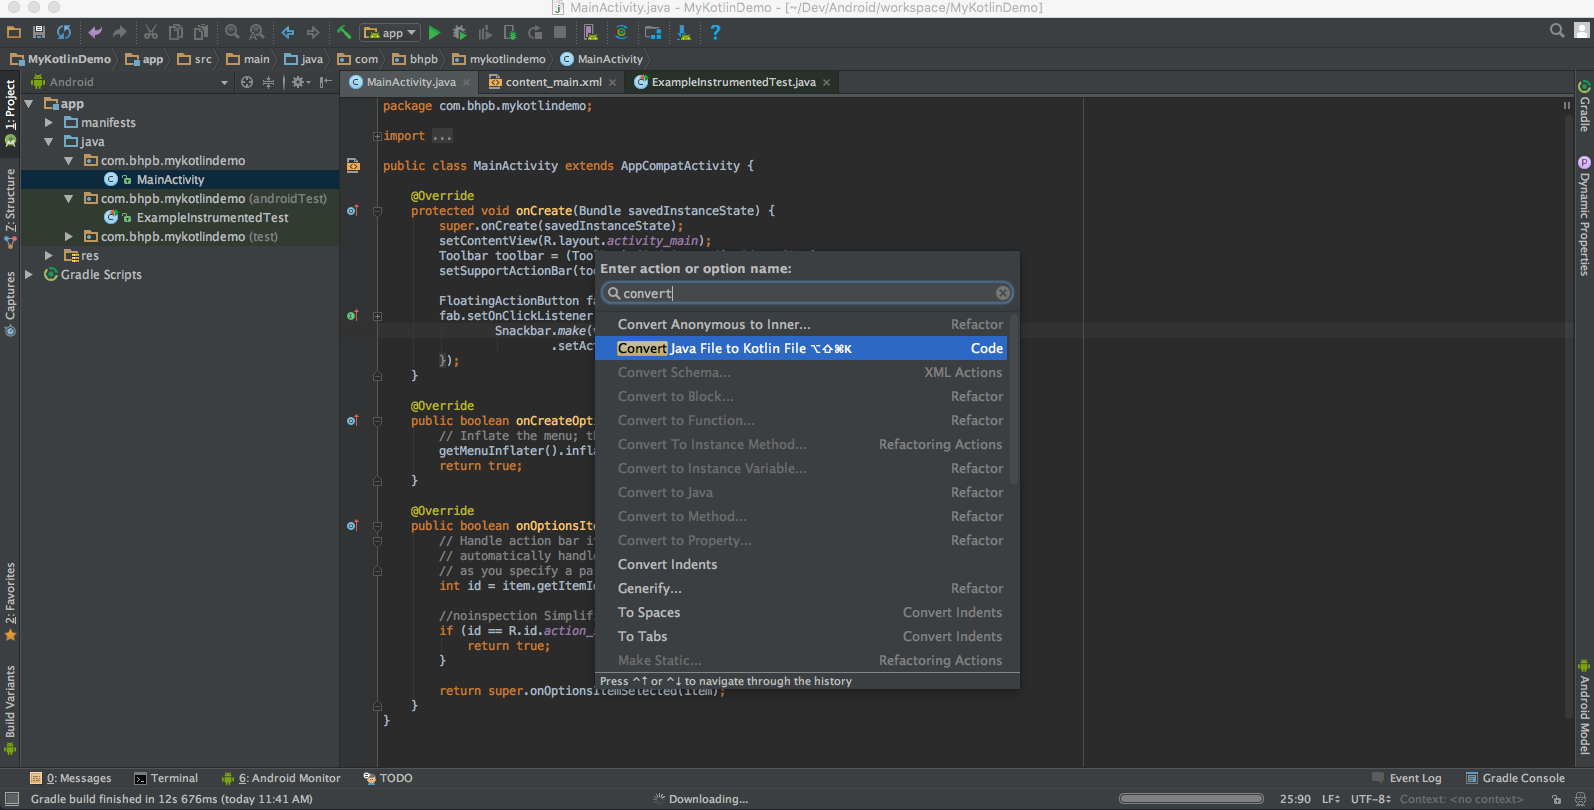Open the Gradle Console panel
This screenshot has height=810, width=1594.
1515,778
